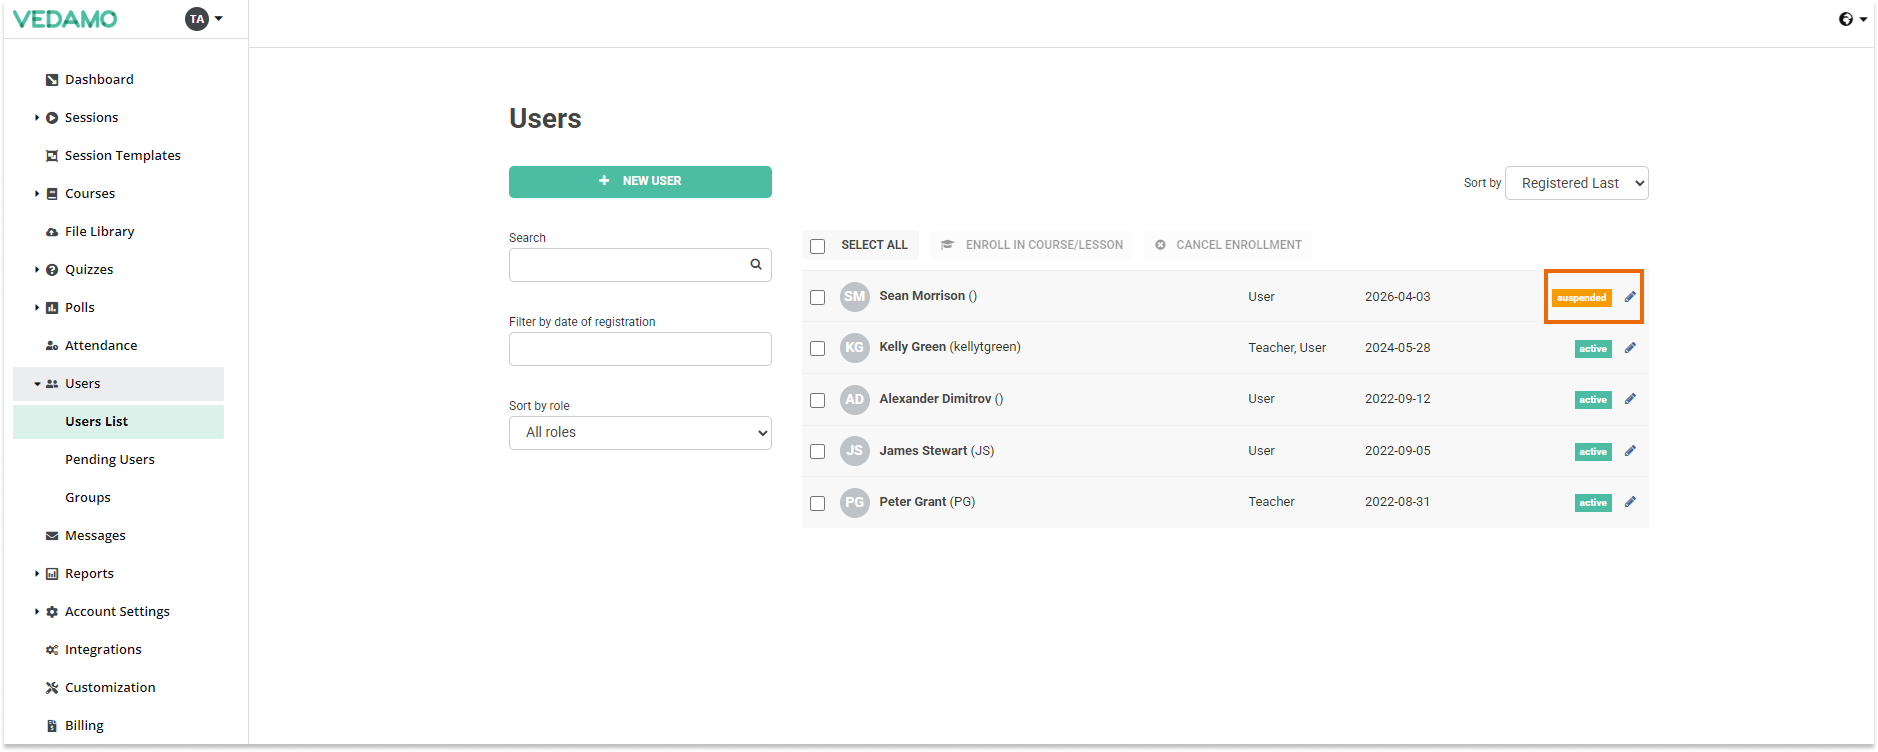Click the TA account avatar
This screenshot has height=752, width=1878.
tap(197, 19)
